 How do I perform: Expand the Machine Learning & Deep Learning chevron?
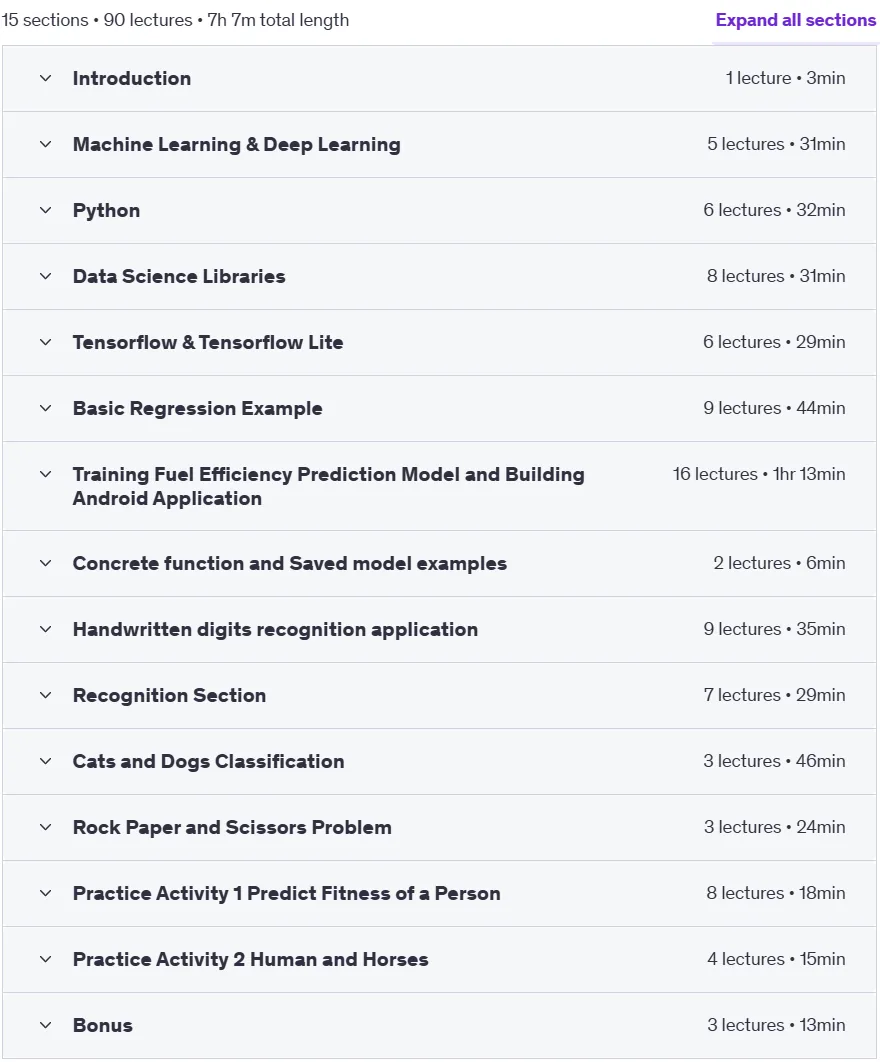click(45, 144)
